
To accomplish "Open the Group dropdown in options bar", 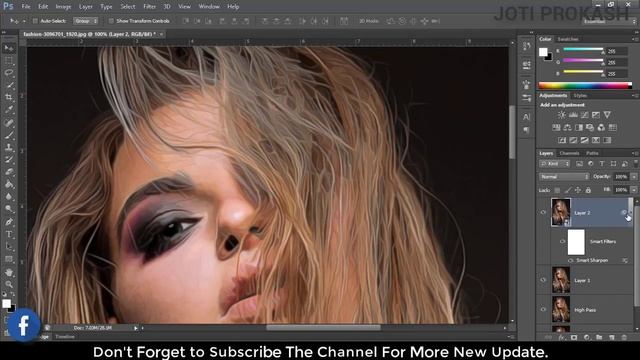I will 86,21.
